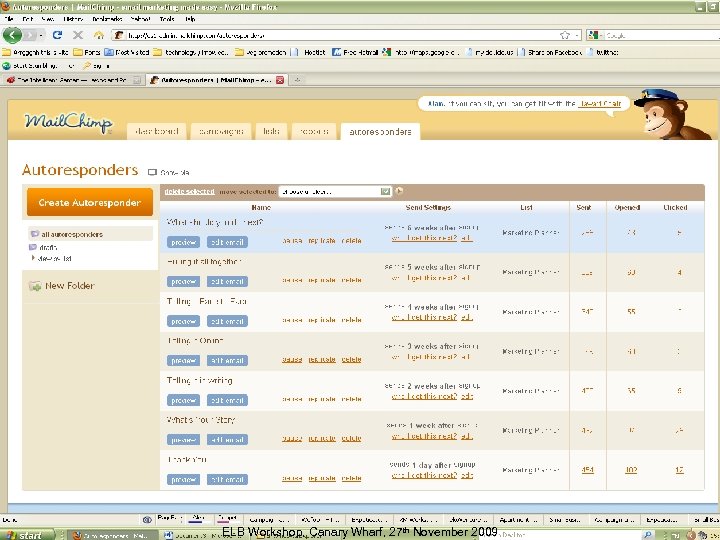Open the twitter bookmark in bookmarks toolbar
Viewport: 720px width, 540px height.
(x=602, y=52)
